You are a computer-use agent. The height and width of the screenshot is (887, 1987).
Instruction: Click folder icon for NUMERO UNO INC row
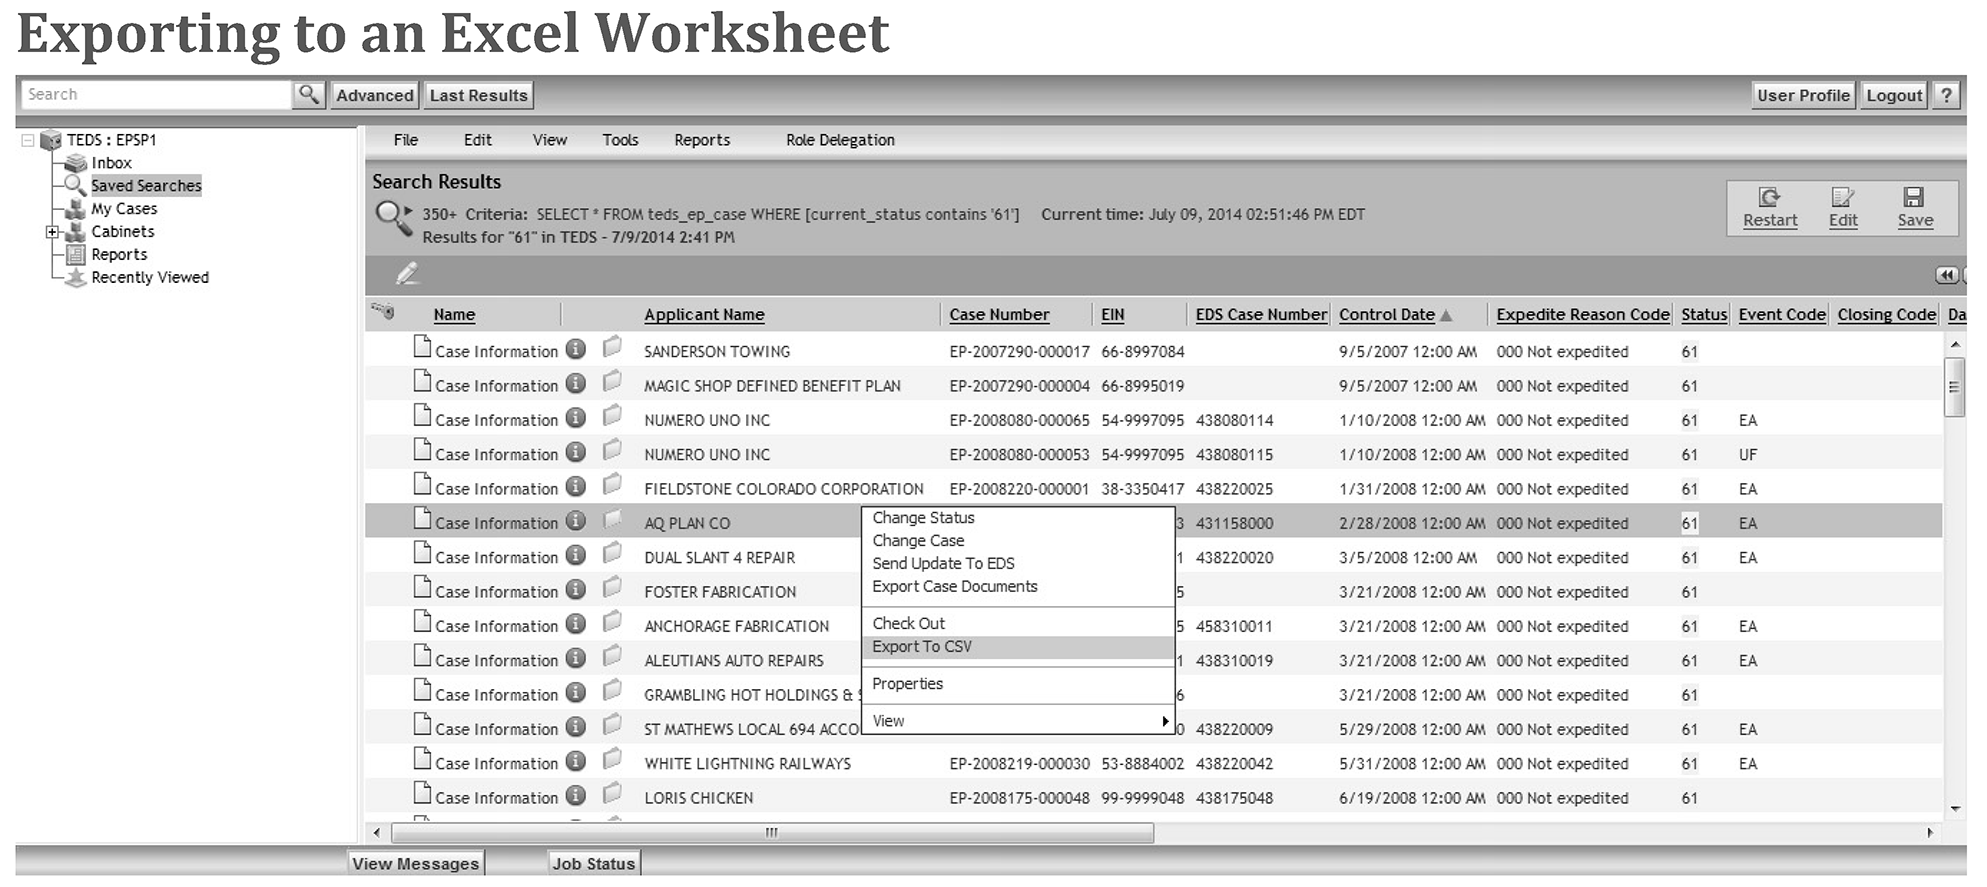pos(612,417)
